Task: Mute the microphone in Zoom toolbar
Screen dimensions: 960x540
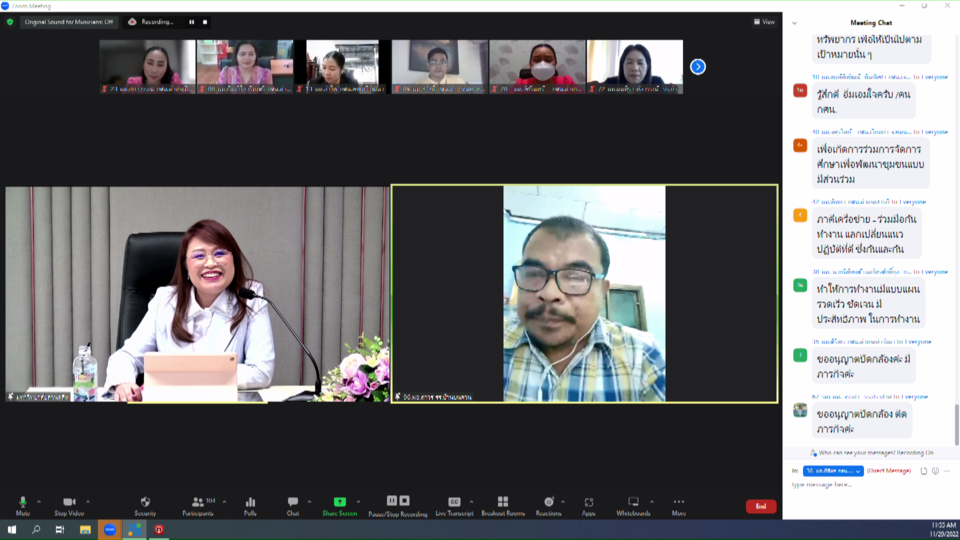Action: pos(23,506)
